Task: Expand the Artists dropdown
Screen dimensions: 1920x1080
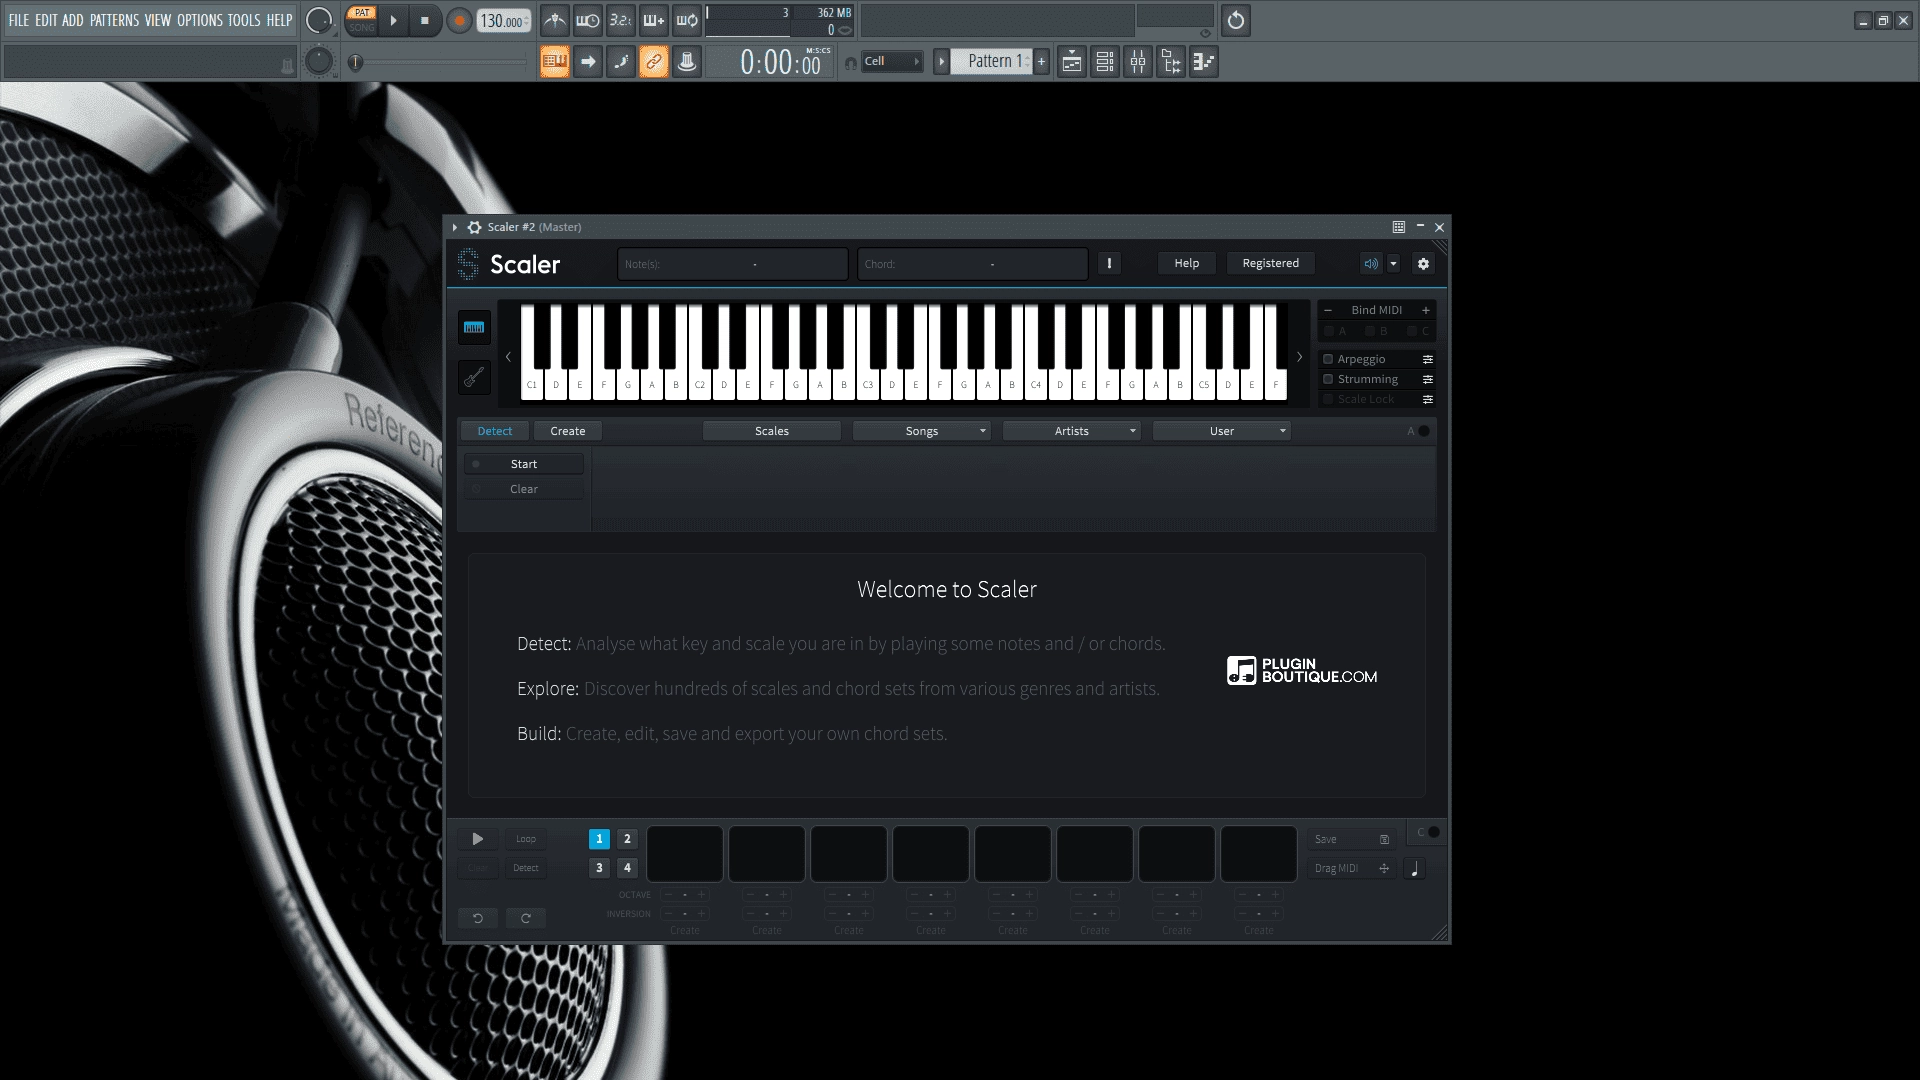Action: 1072,431
